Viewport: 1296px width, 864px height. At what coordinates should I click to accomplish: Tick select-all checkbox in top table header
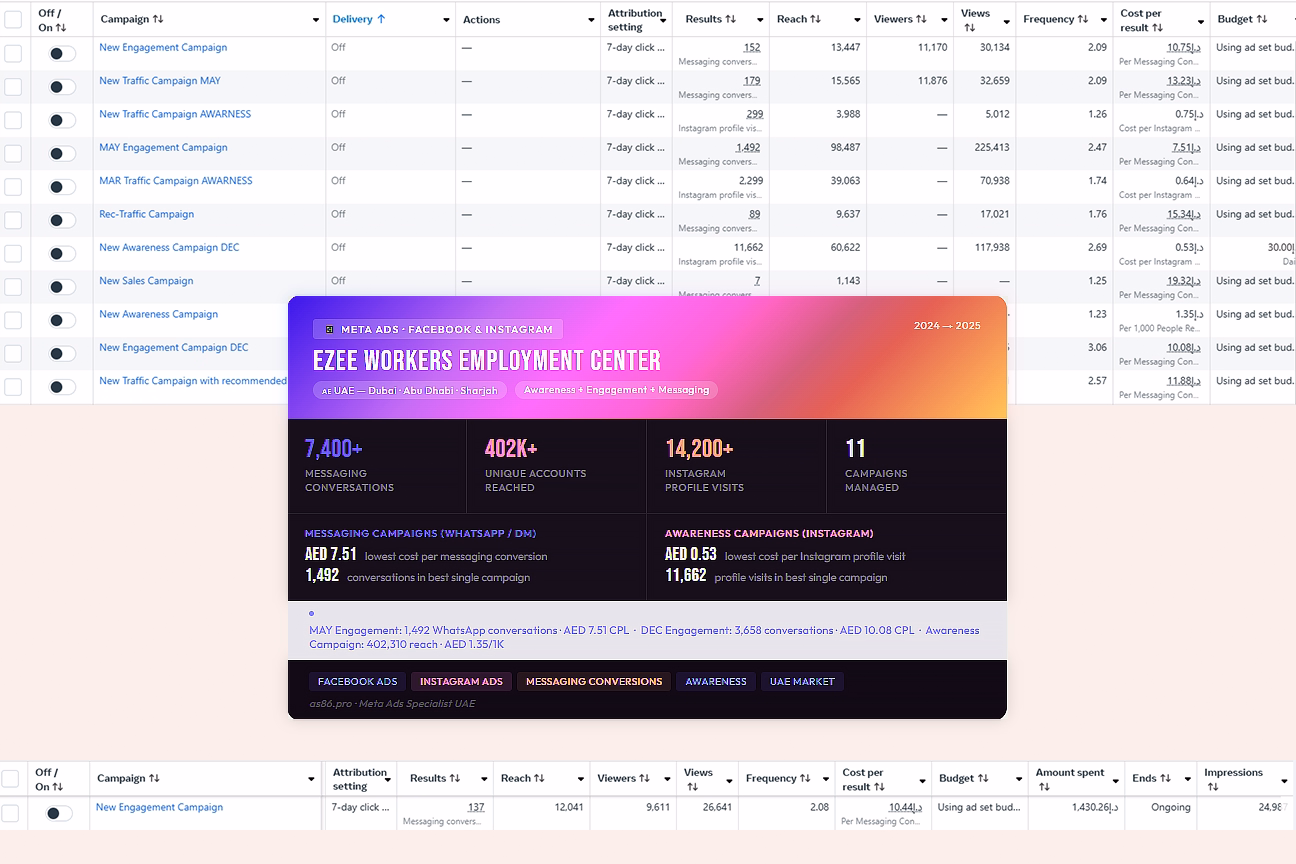[13, 20]
